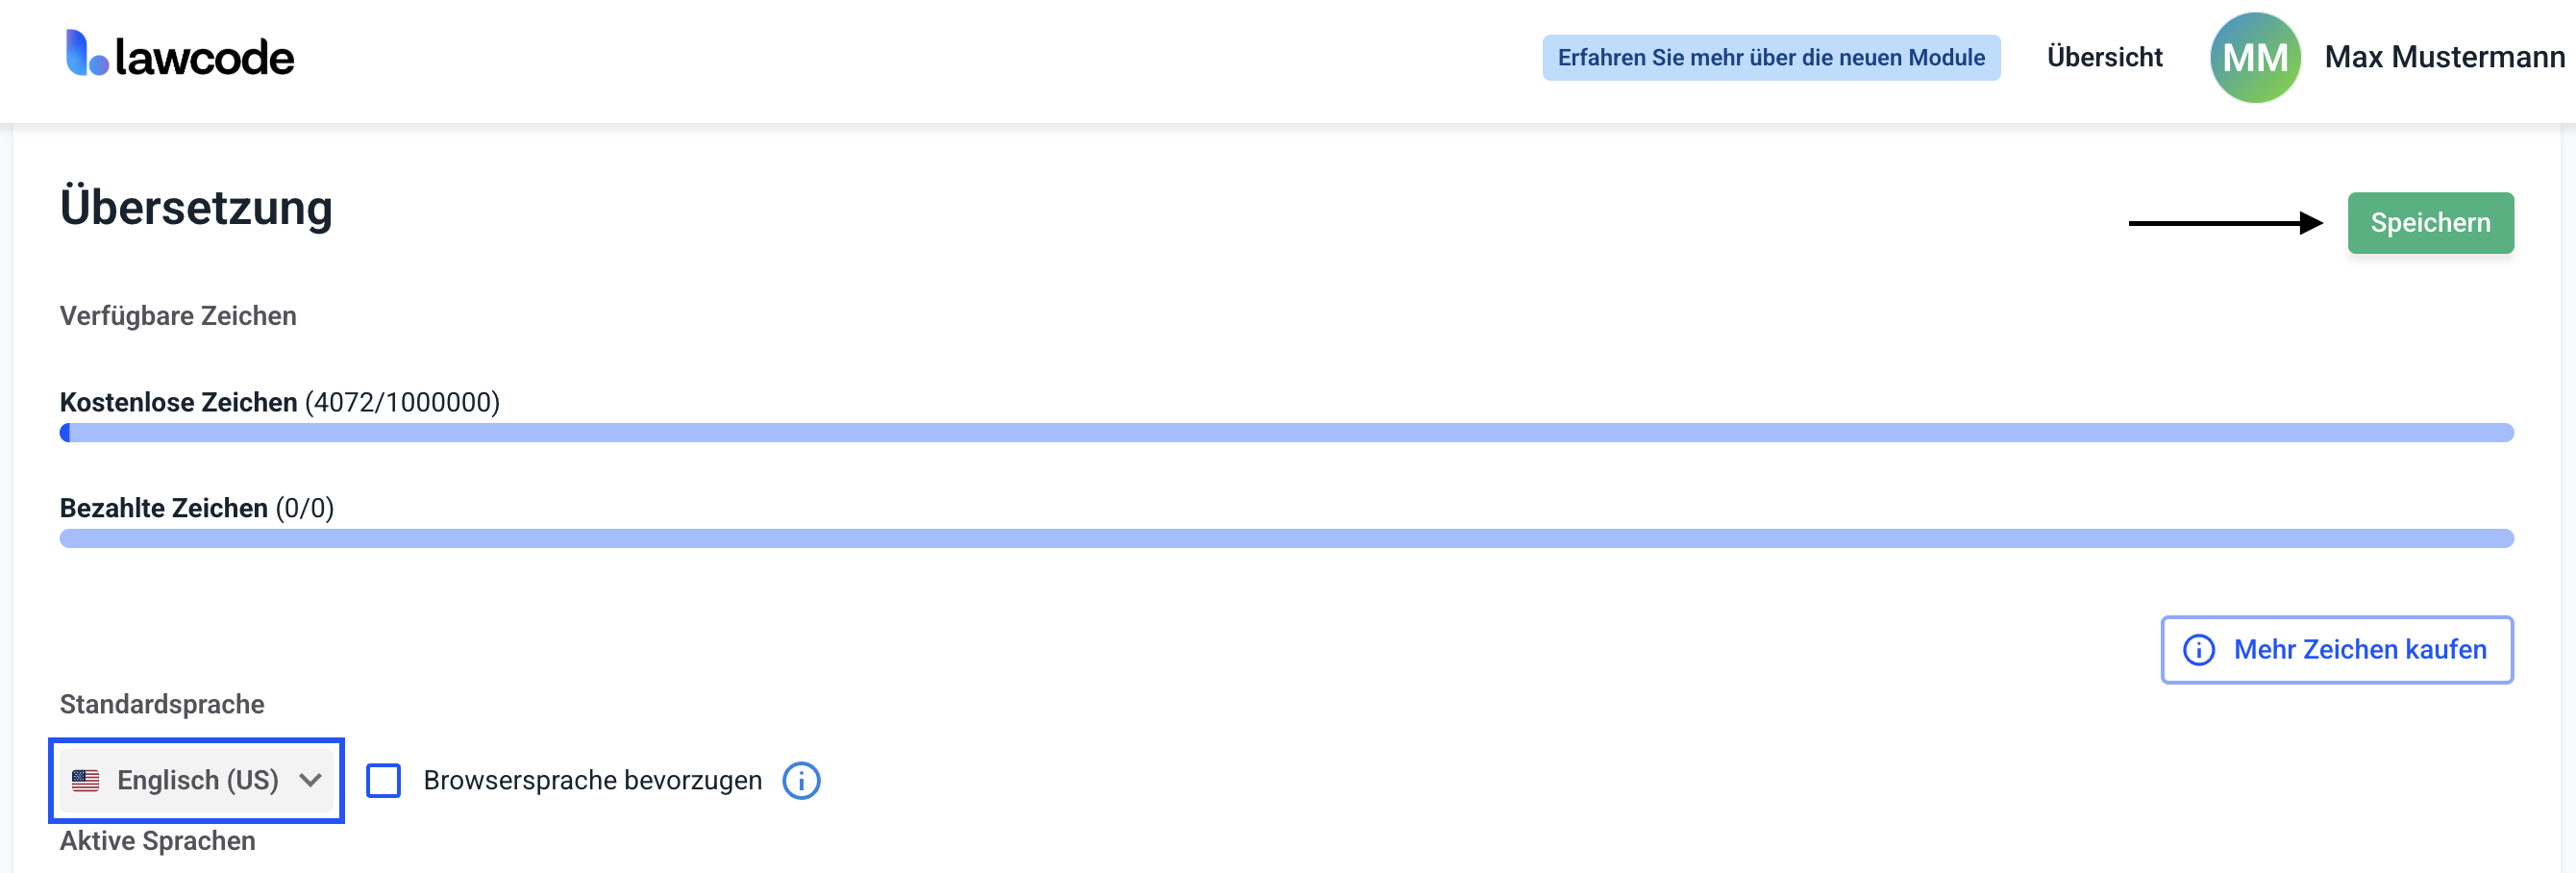Click the lawcode logo icon
2576x873 pixels.
click(86, 53)
